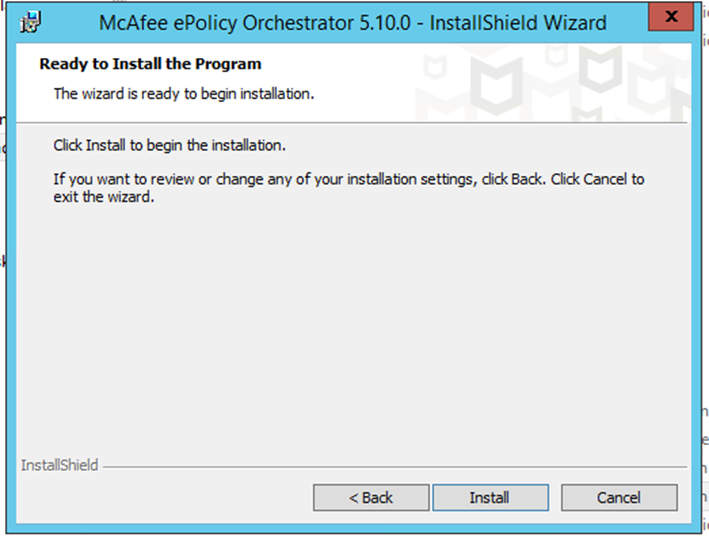This screenshot has width=709, height=541.
Task: Start installation with the Install button
Action: pos(491,498)
